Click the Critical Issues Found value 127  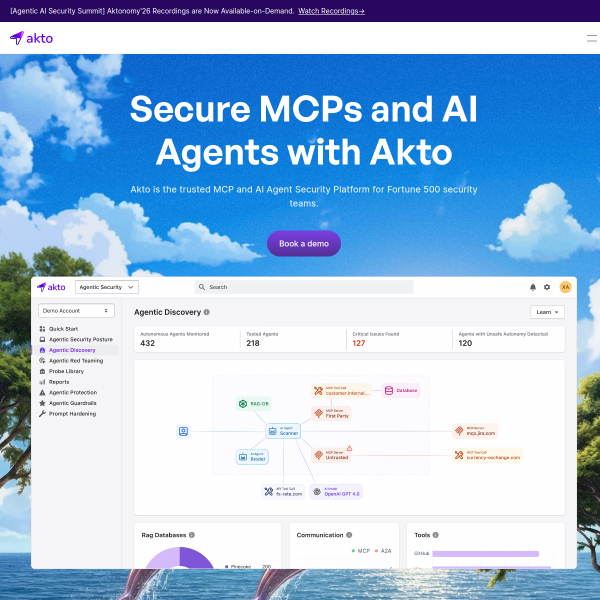coord(359,343)
